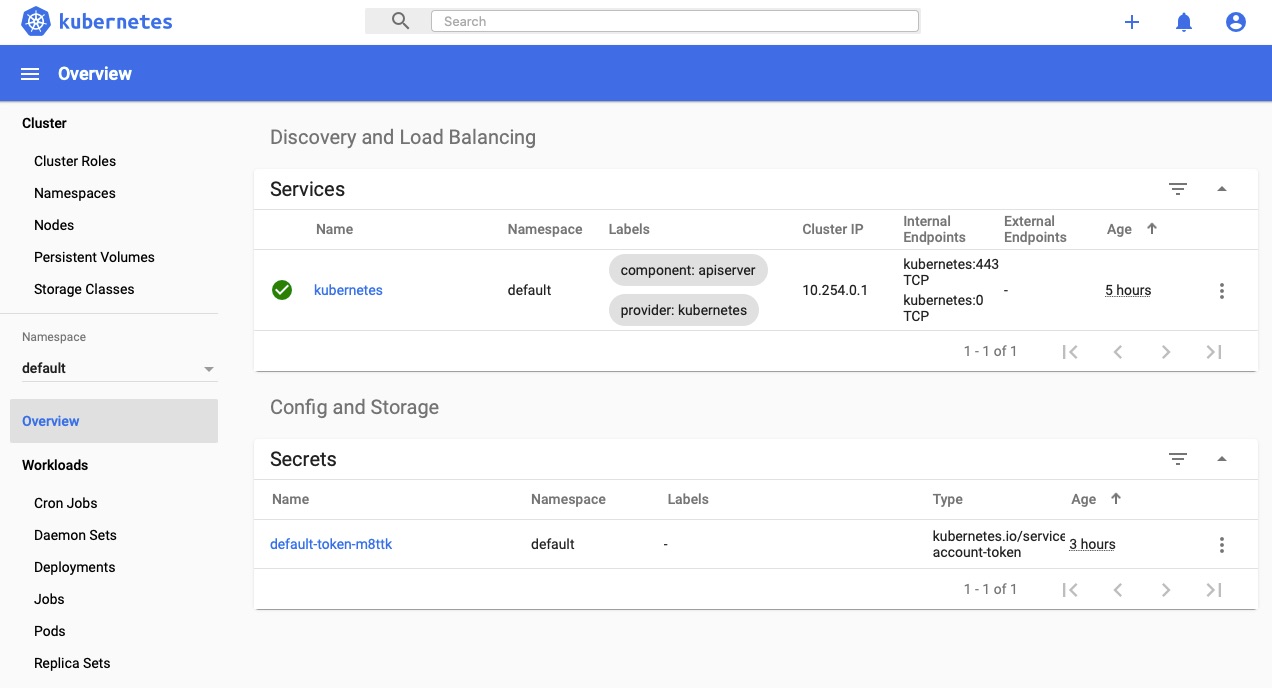Open the create resource plus icon

tap(1131, 21)
